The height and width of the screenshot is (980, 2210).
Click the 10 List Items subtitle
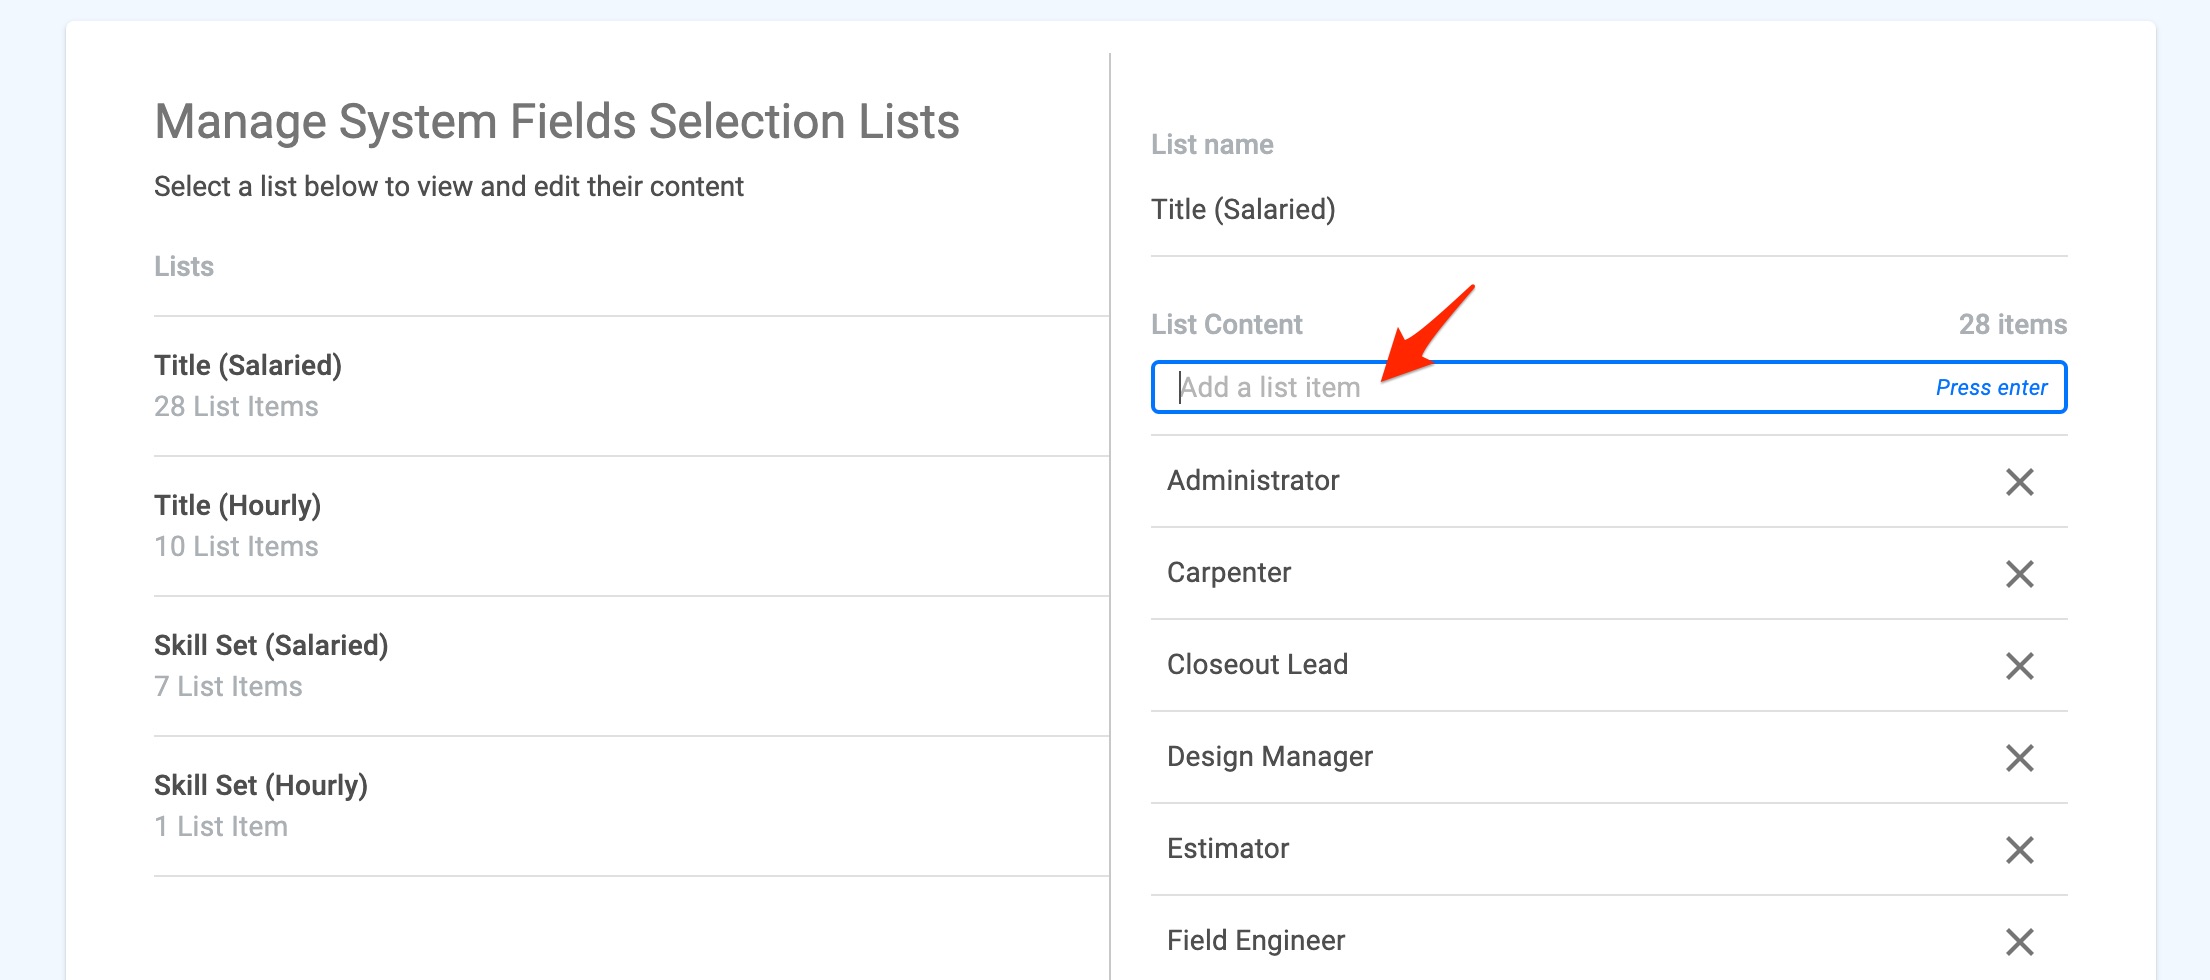click(236, 547)
